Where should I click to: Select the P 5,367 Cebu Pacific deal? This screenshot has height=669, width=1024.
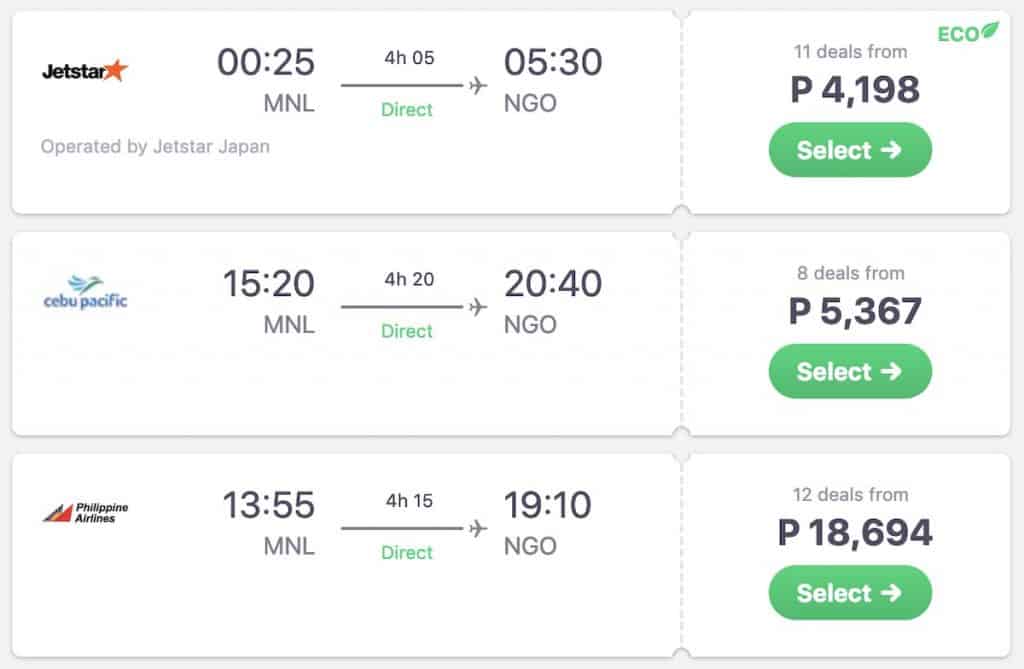pyautogui.click(x=850, y=372)
